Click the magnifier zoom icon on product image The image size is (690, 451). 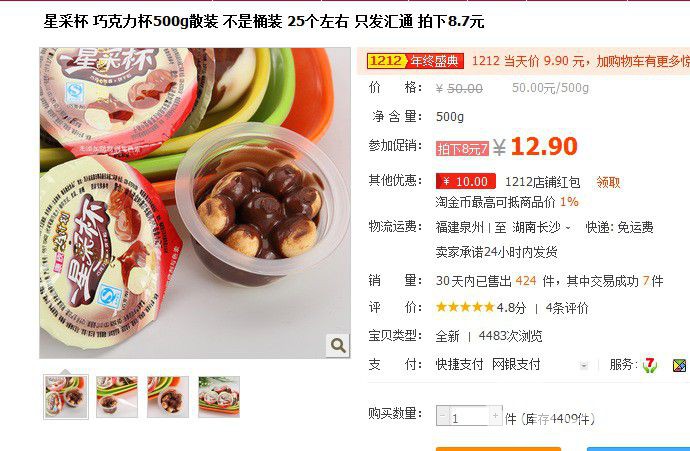click(x=338, y=345)
